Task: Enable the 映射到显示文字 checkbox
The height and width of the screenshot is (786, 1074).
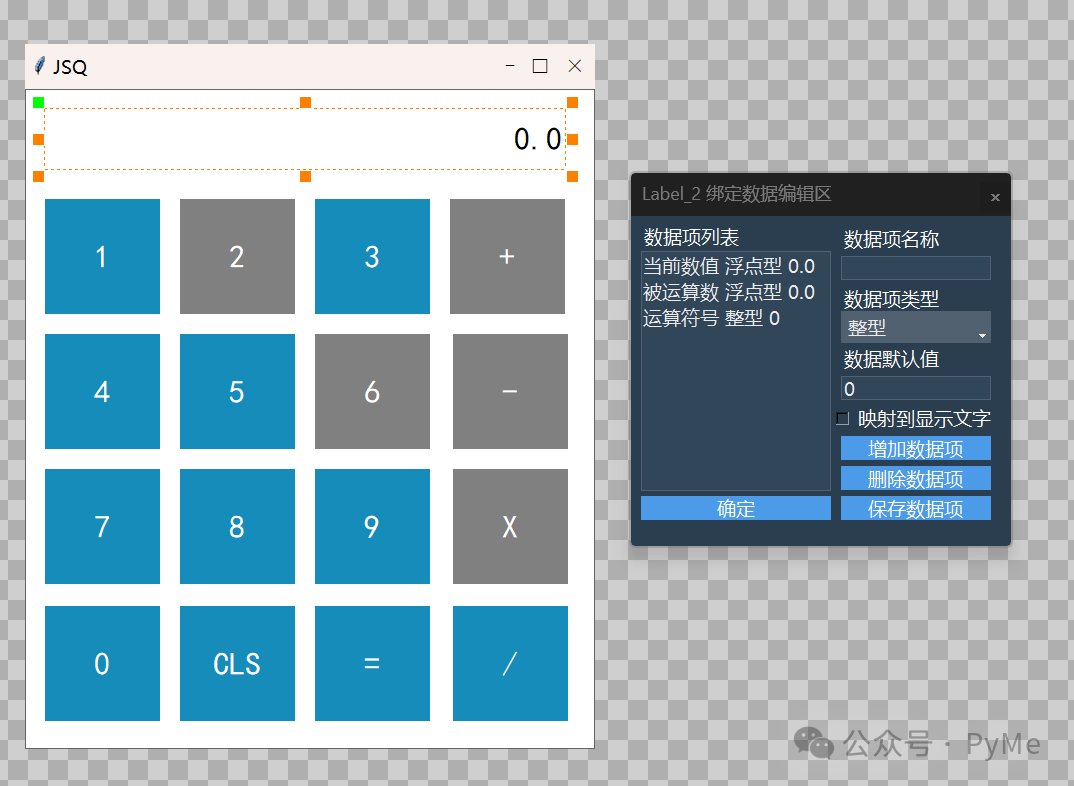Action: tap(842, 418)
